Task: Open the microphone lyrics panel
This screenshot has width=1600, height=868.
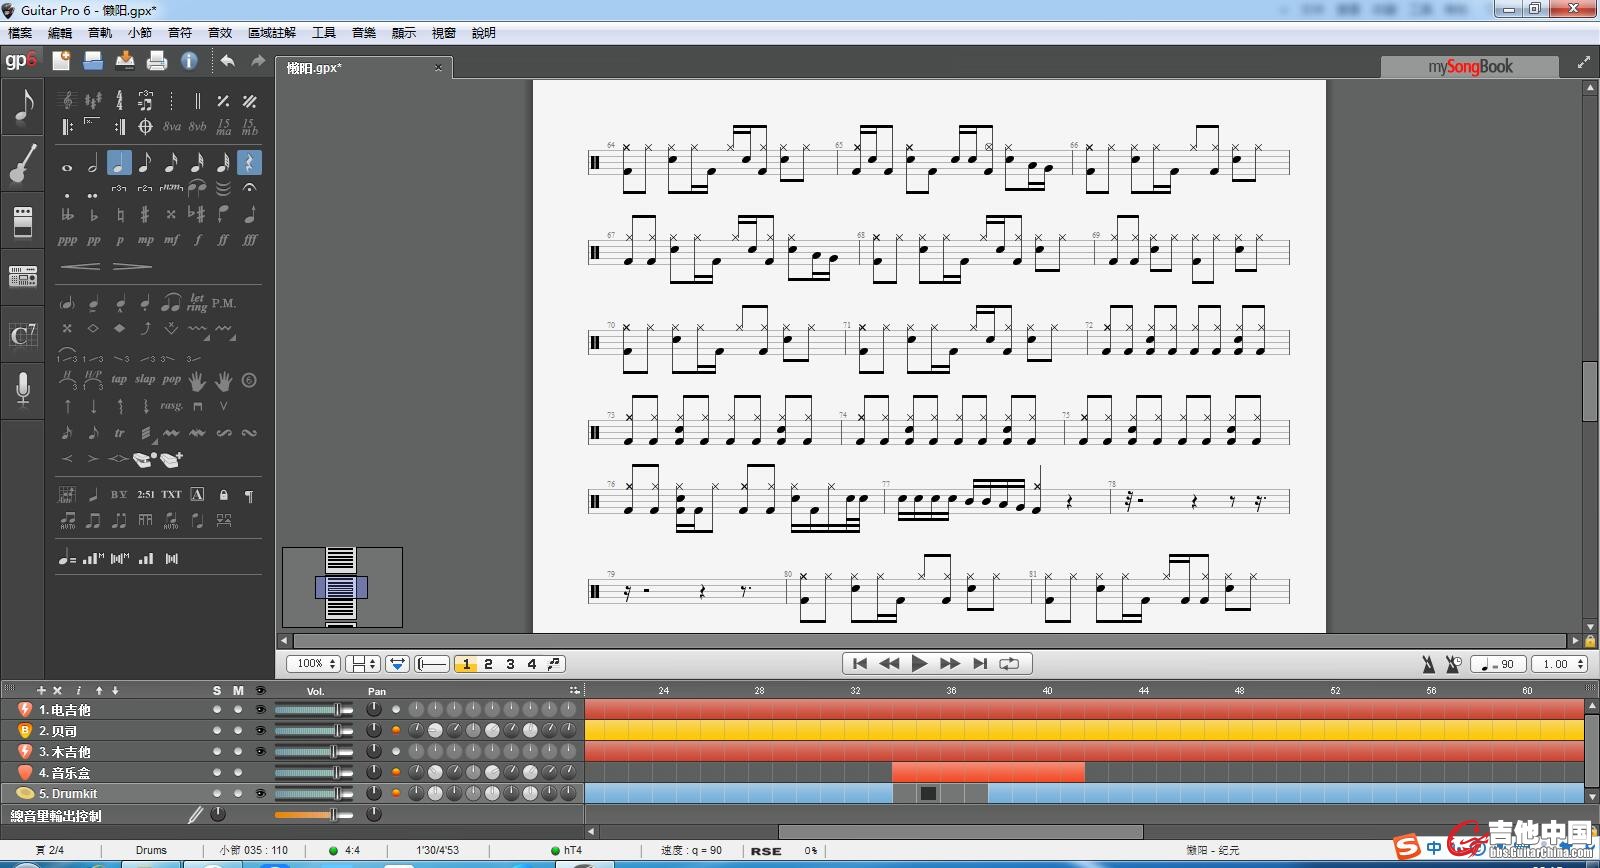Action: [x=22, y=388]
